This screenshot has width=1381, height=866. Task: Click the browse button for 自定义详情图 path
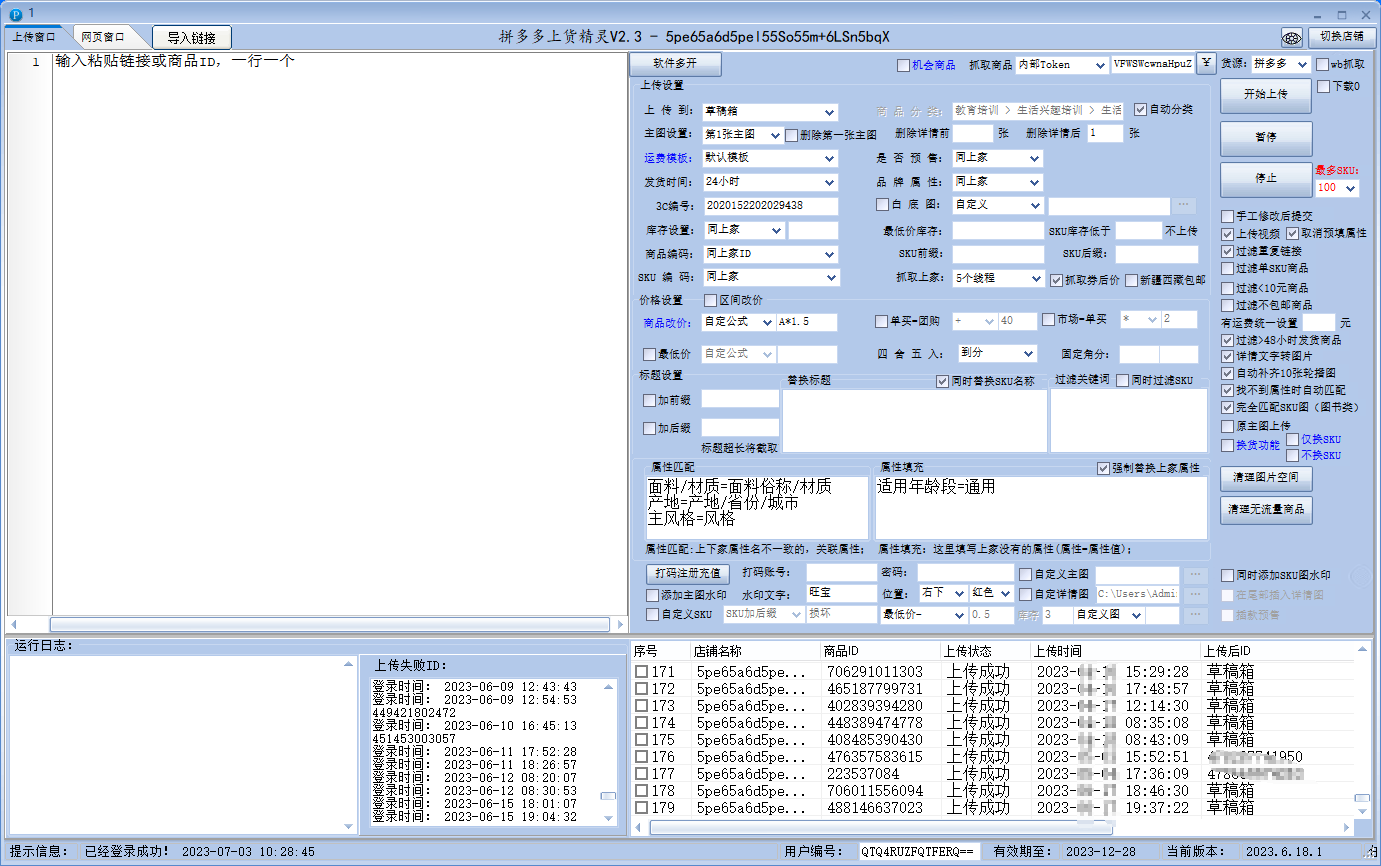click(x=1195, y=594)
